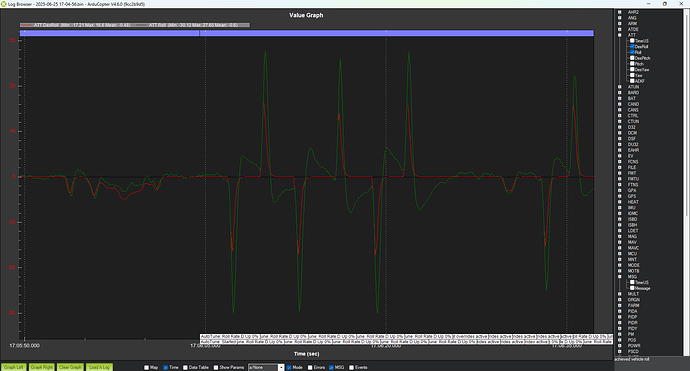The image size is (690, 371).
Task: Click the Clear Graph button
Action: (70, 367)
